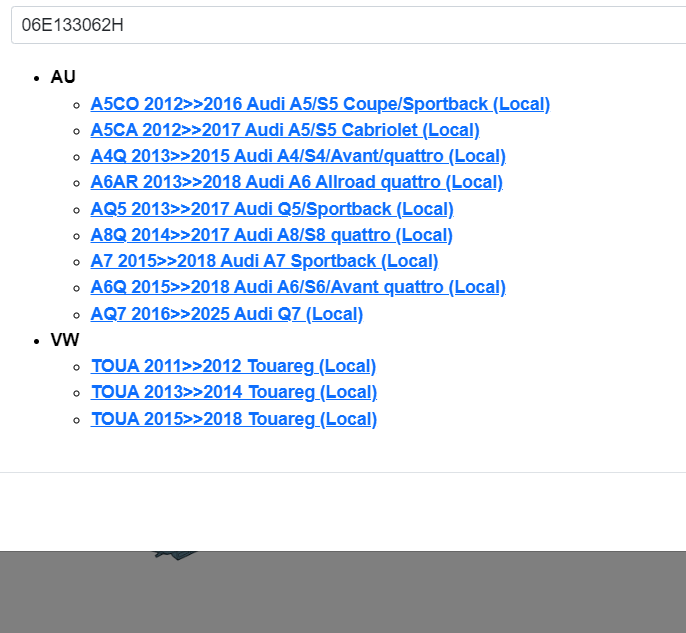Click the partially visible part image
686x633 pixels.
tap(177, 554)
